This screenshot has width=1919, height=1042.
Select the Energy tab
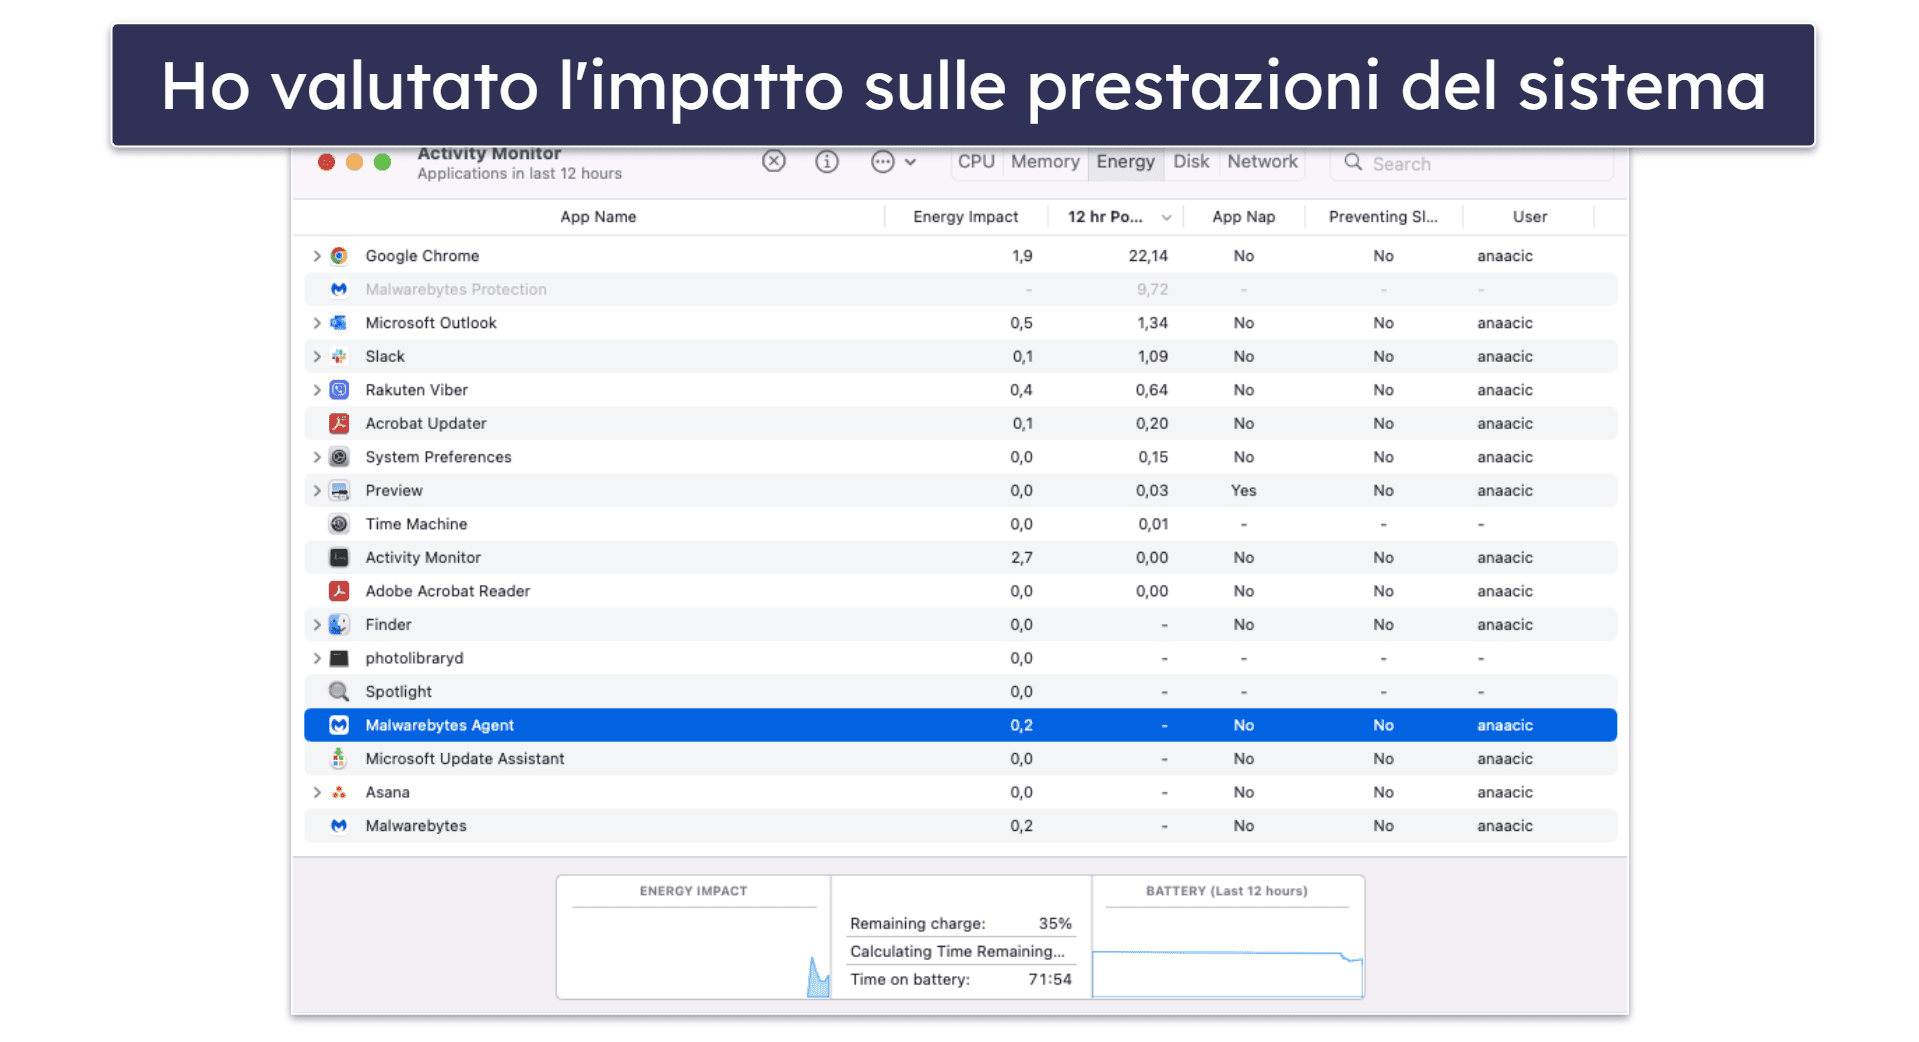[x=1125, y=161]
